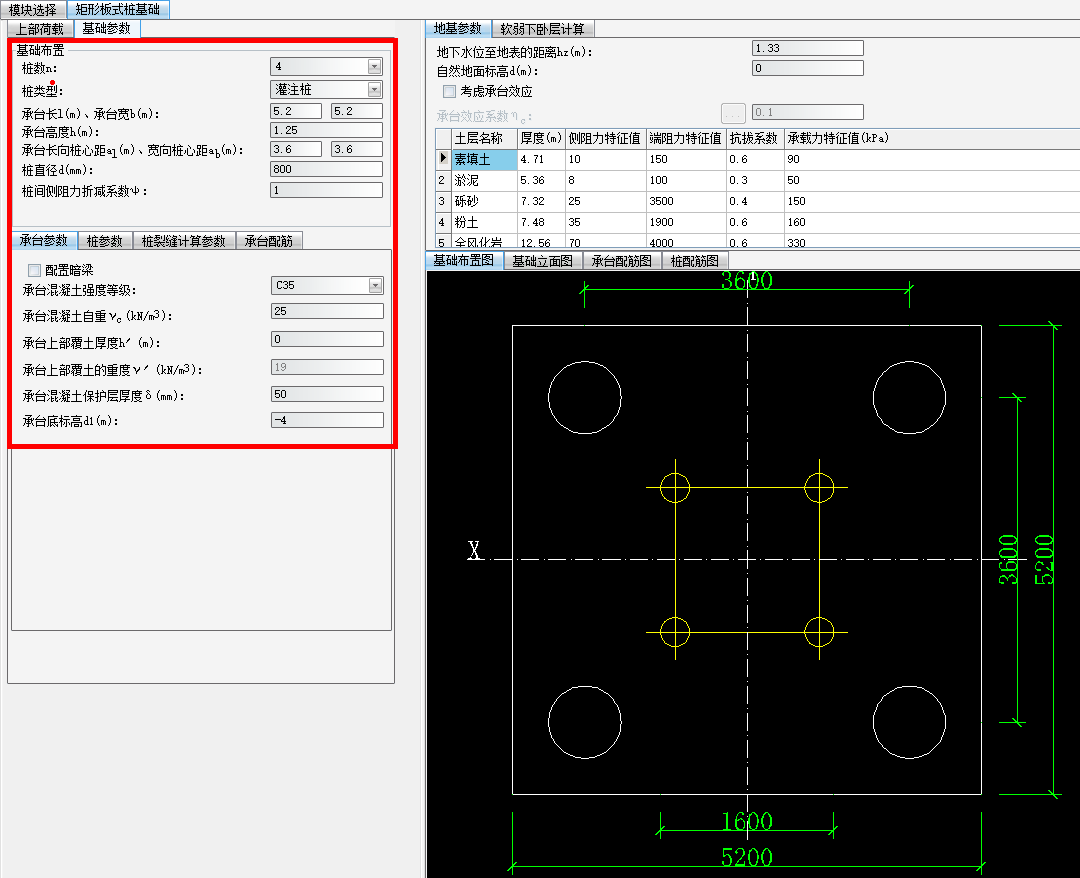The height and width of the screenshot is (878, 1080).
Task: Click the 侧阻力特征值 column header
Action: 605,138
